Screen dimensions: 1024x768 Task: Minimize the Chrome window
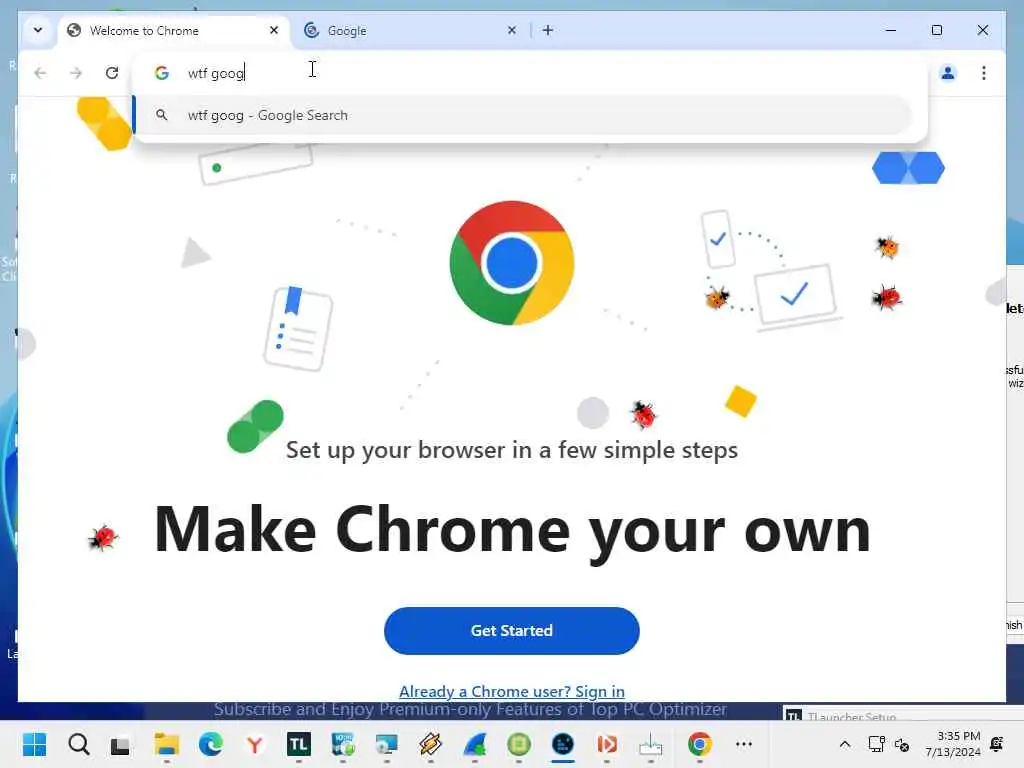coord(891,30)
